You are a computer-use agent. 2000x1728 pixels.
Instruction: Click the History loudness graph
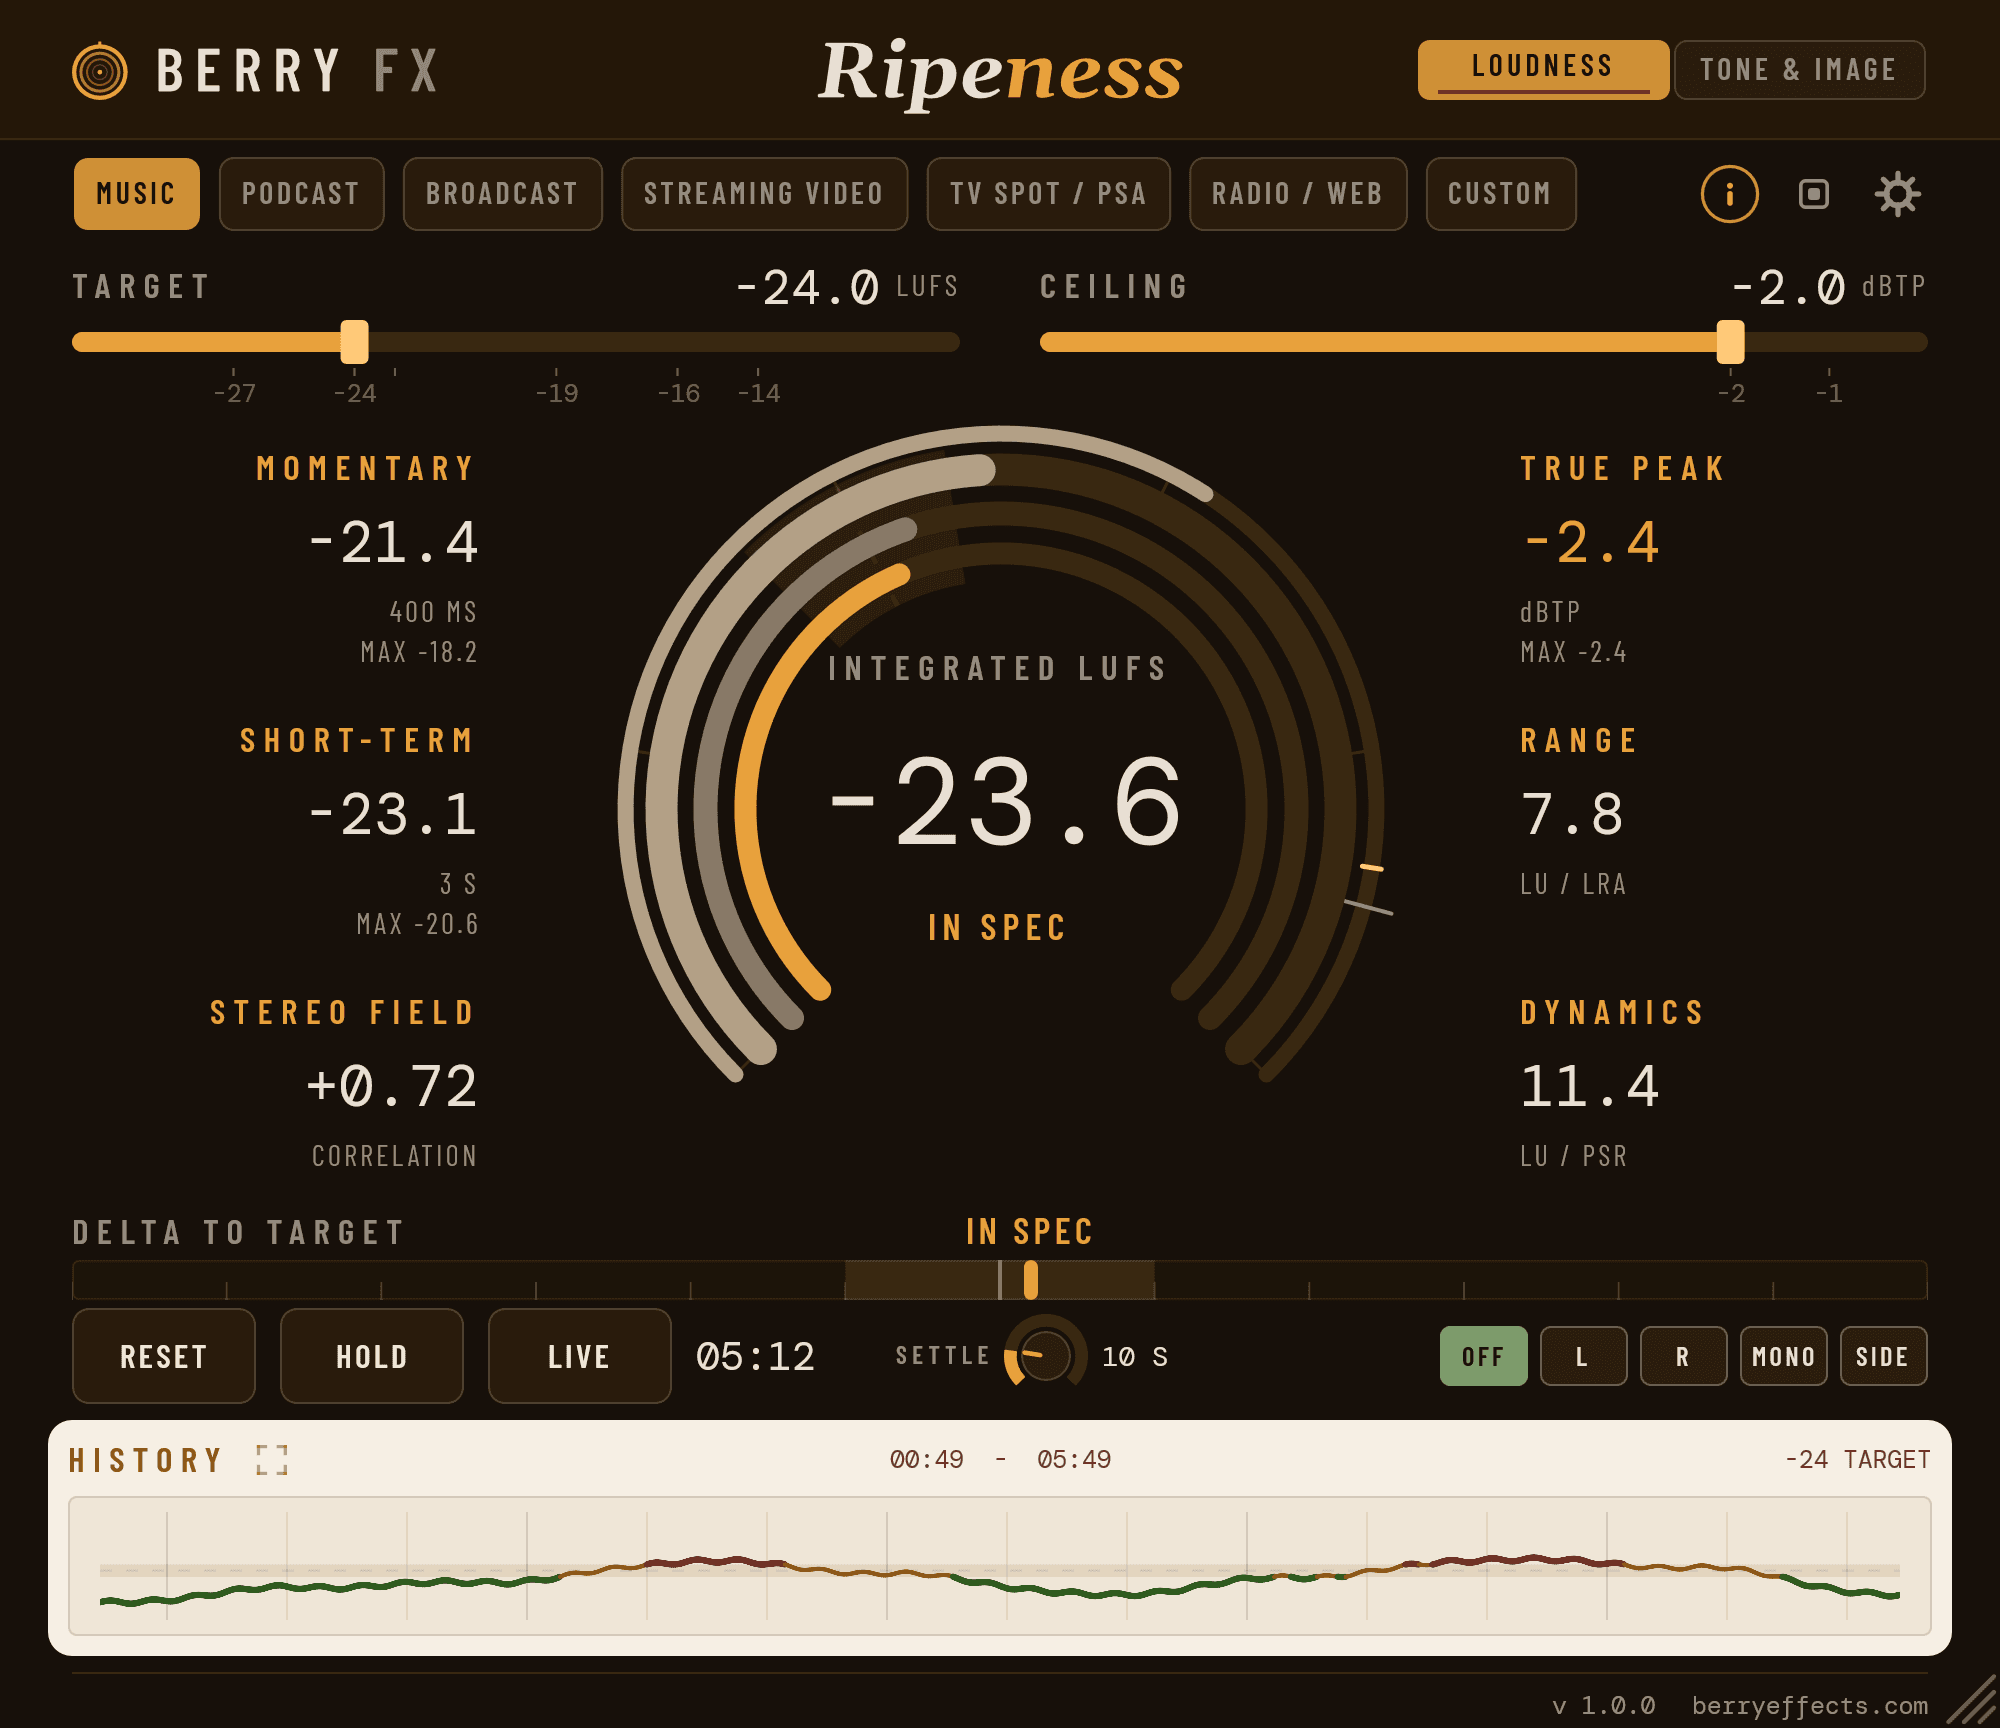[x=999, y=1566]
